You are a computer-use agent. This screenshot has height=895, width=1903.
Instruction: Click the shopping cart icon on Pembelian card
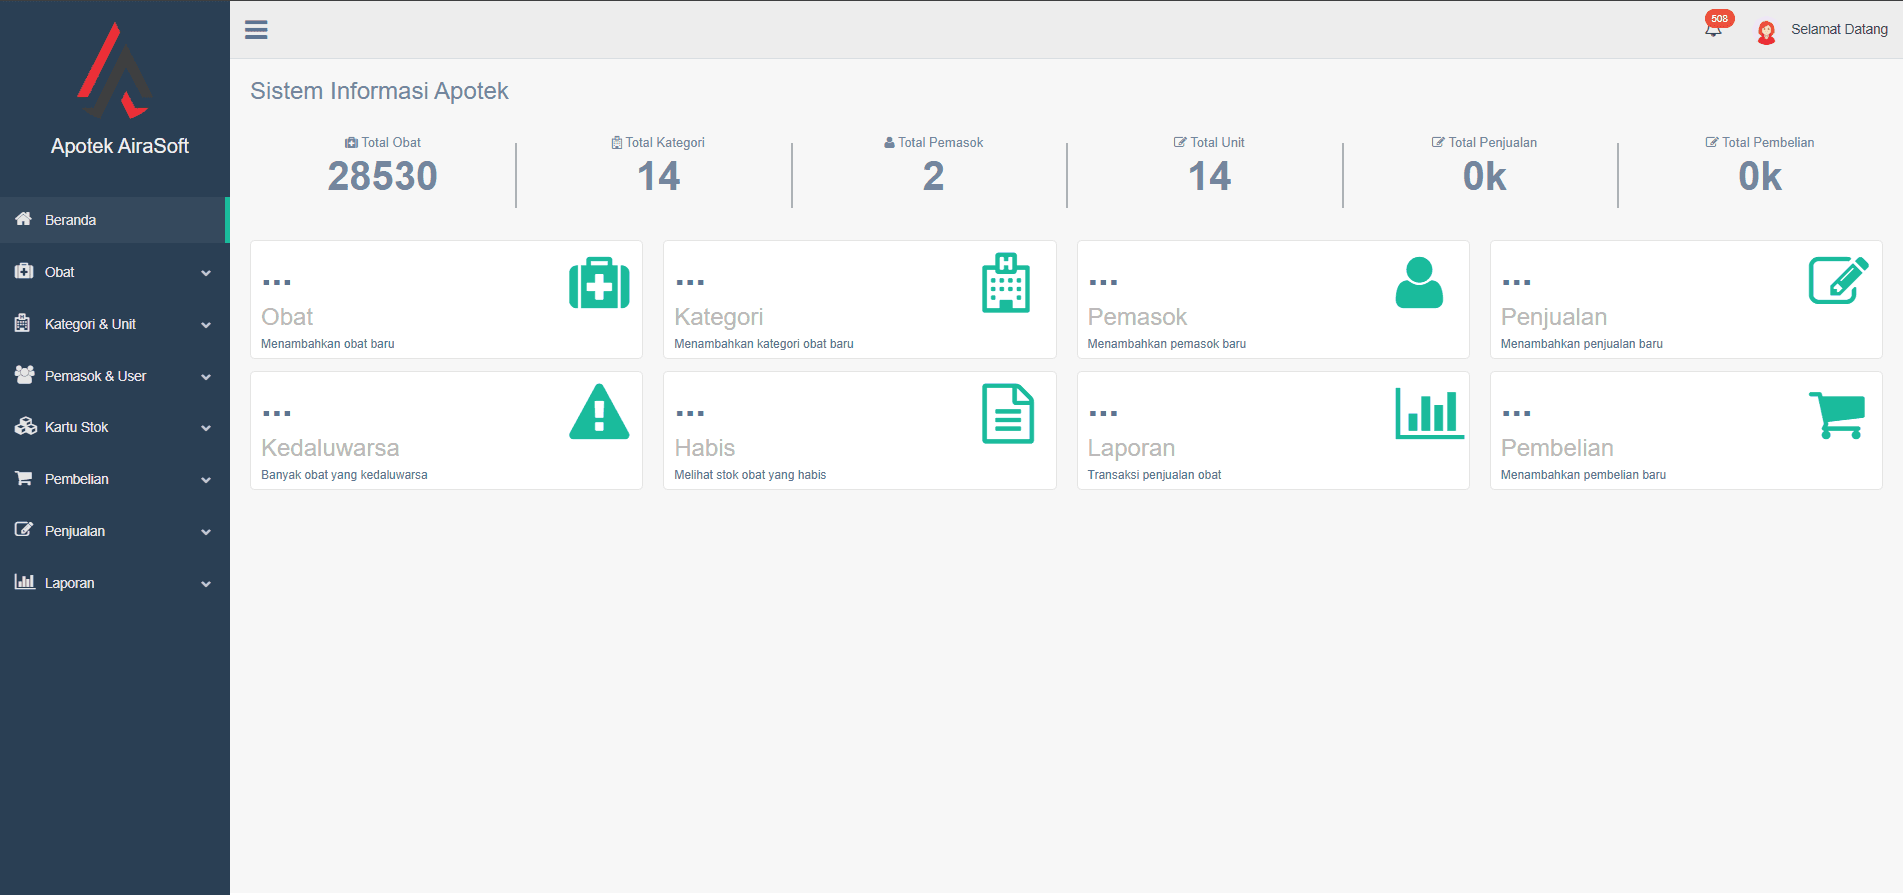pos(1837,414)
